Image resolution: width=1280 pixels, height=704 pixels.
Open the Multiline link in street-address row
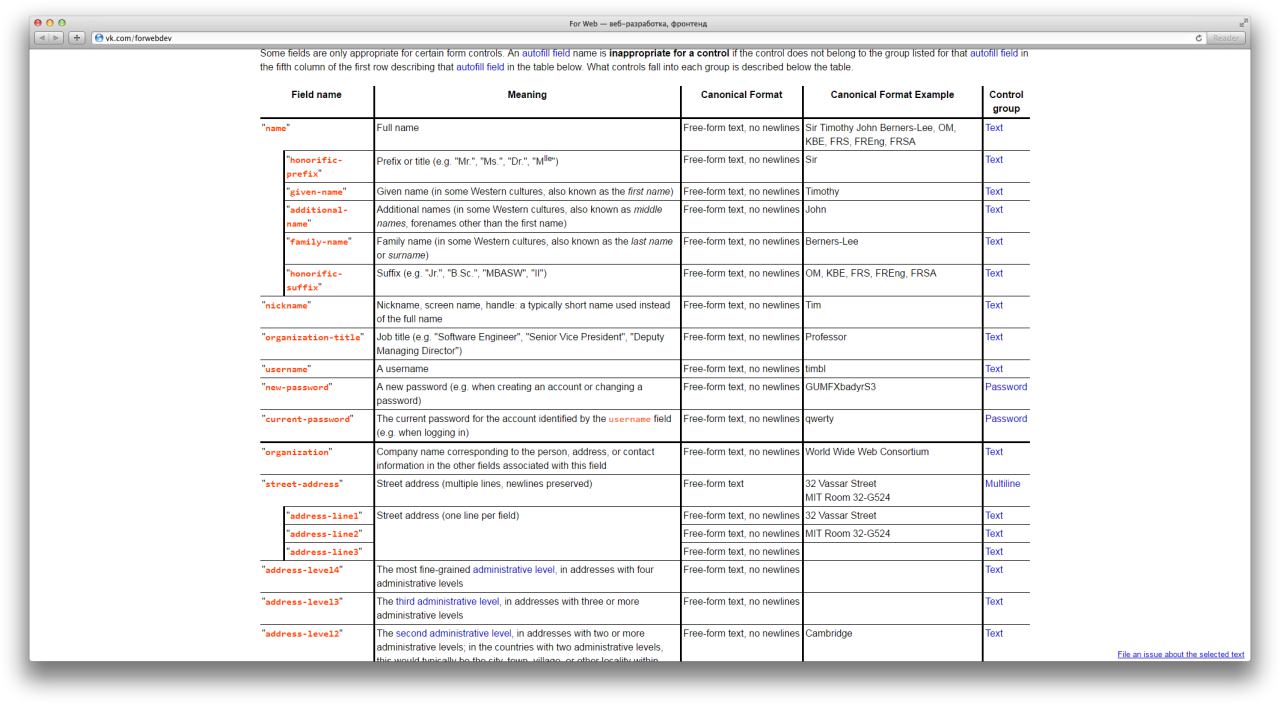point(1002,484)
